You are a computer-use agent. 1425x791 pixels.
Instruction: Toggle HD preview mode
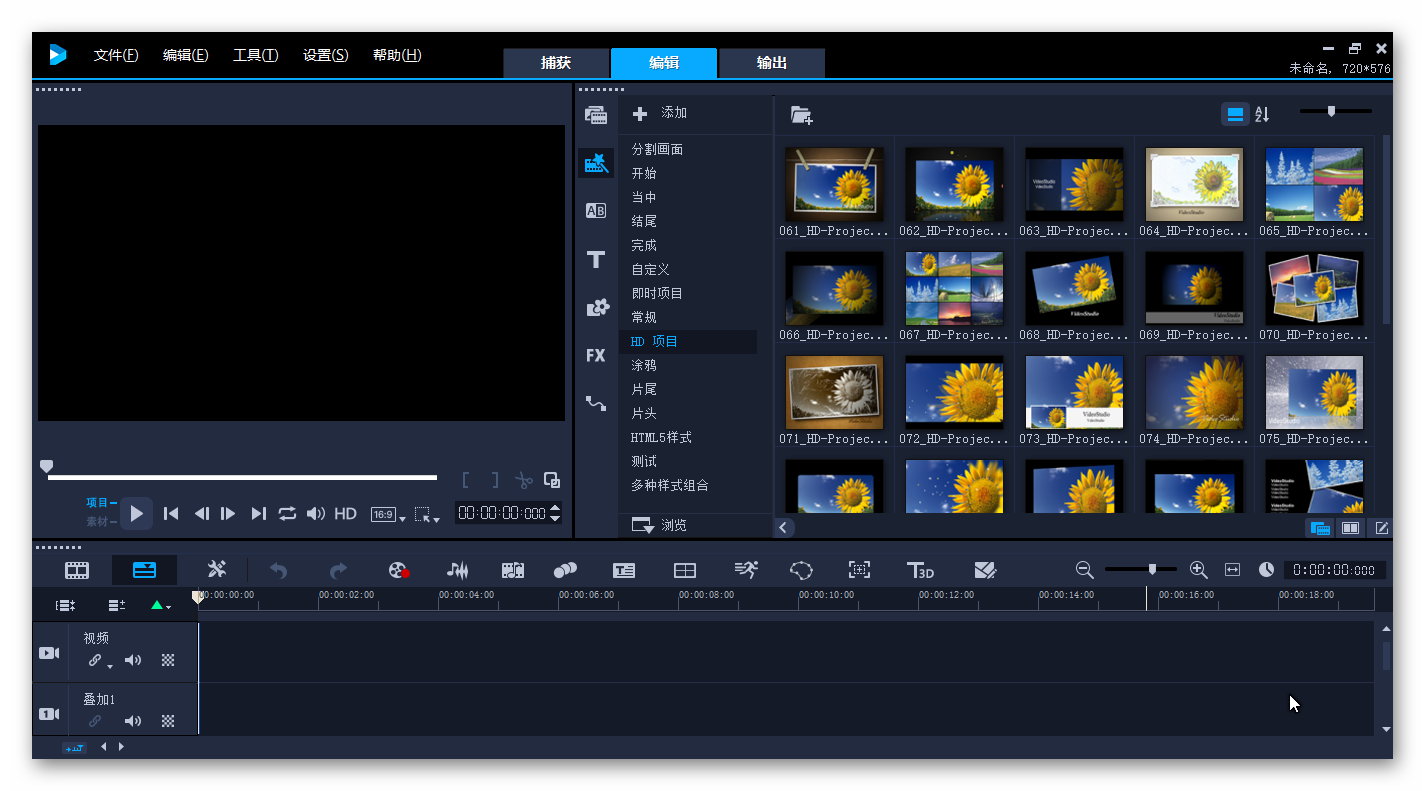pyautogui.click(x=345, y=513)
